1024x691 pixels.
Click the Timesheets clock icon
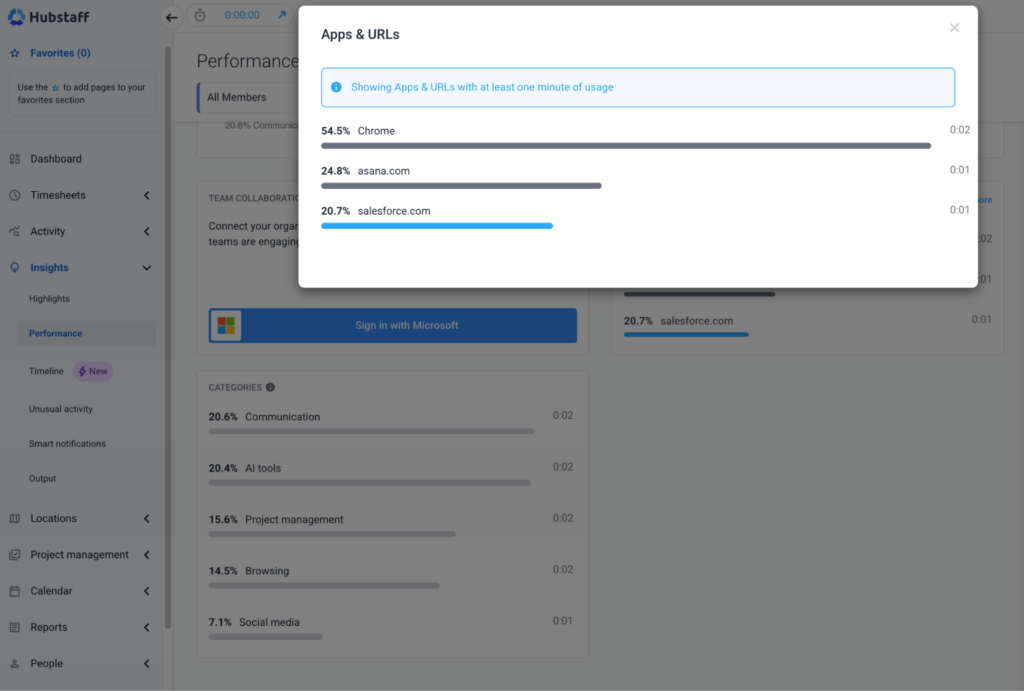pos(15,195)
